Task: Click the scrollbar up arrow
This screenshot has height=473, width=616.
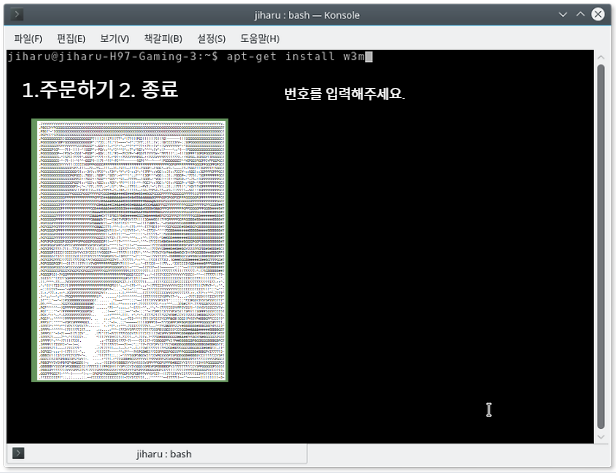Action: click(601, 57)
